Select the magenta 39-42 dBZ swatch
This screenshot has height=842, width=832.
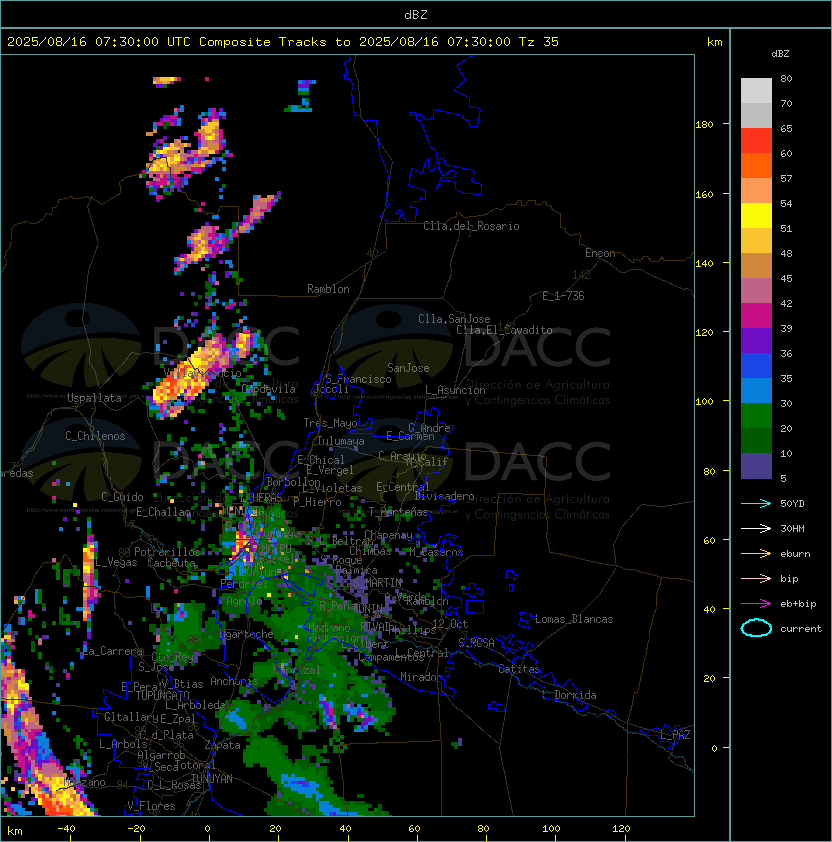pyautogui.click(x=756, y=316)
